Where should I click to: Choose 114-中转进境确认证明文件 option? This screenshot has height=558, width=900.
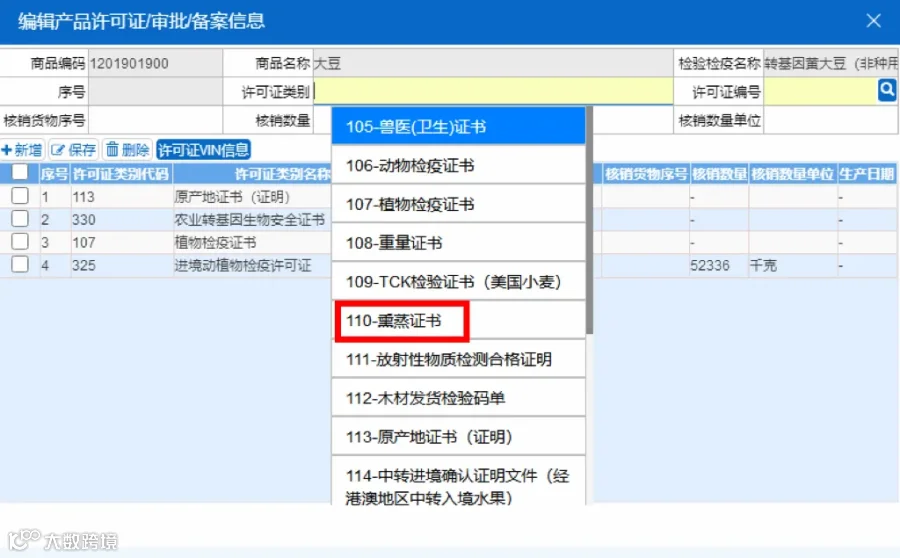(x=459, y=481)
